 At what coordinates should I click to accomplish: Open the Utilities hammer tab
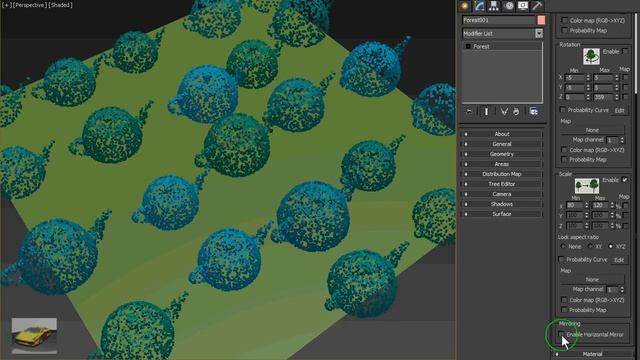pos(537,6)
